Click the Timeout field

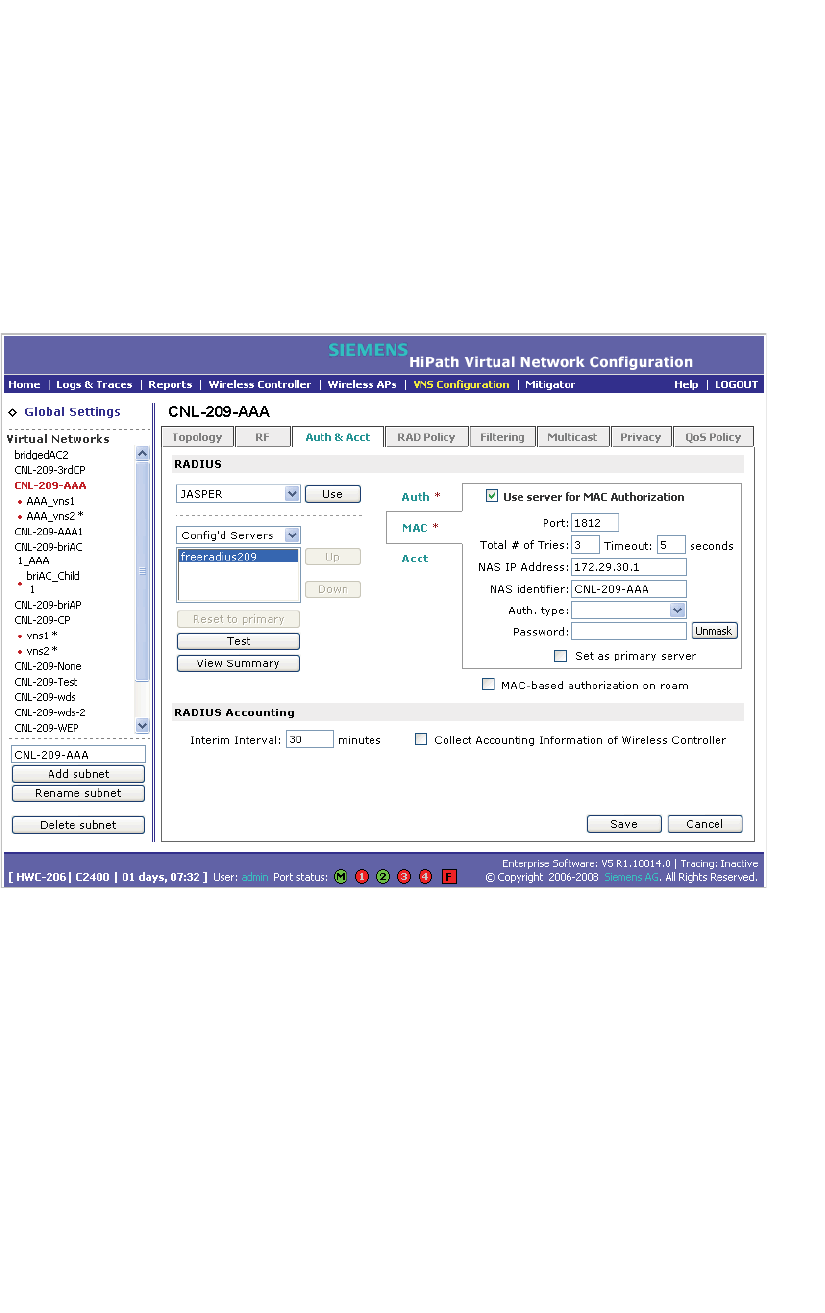tap(671, 545)
